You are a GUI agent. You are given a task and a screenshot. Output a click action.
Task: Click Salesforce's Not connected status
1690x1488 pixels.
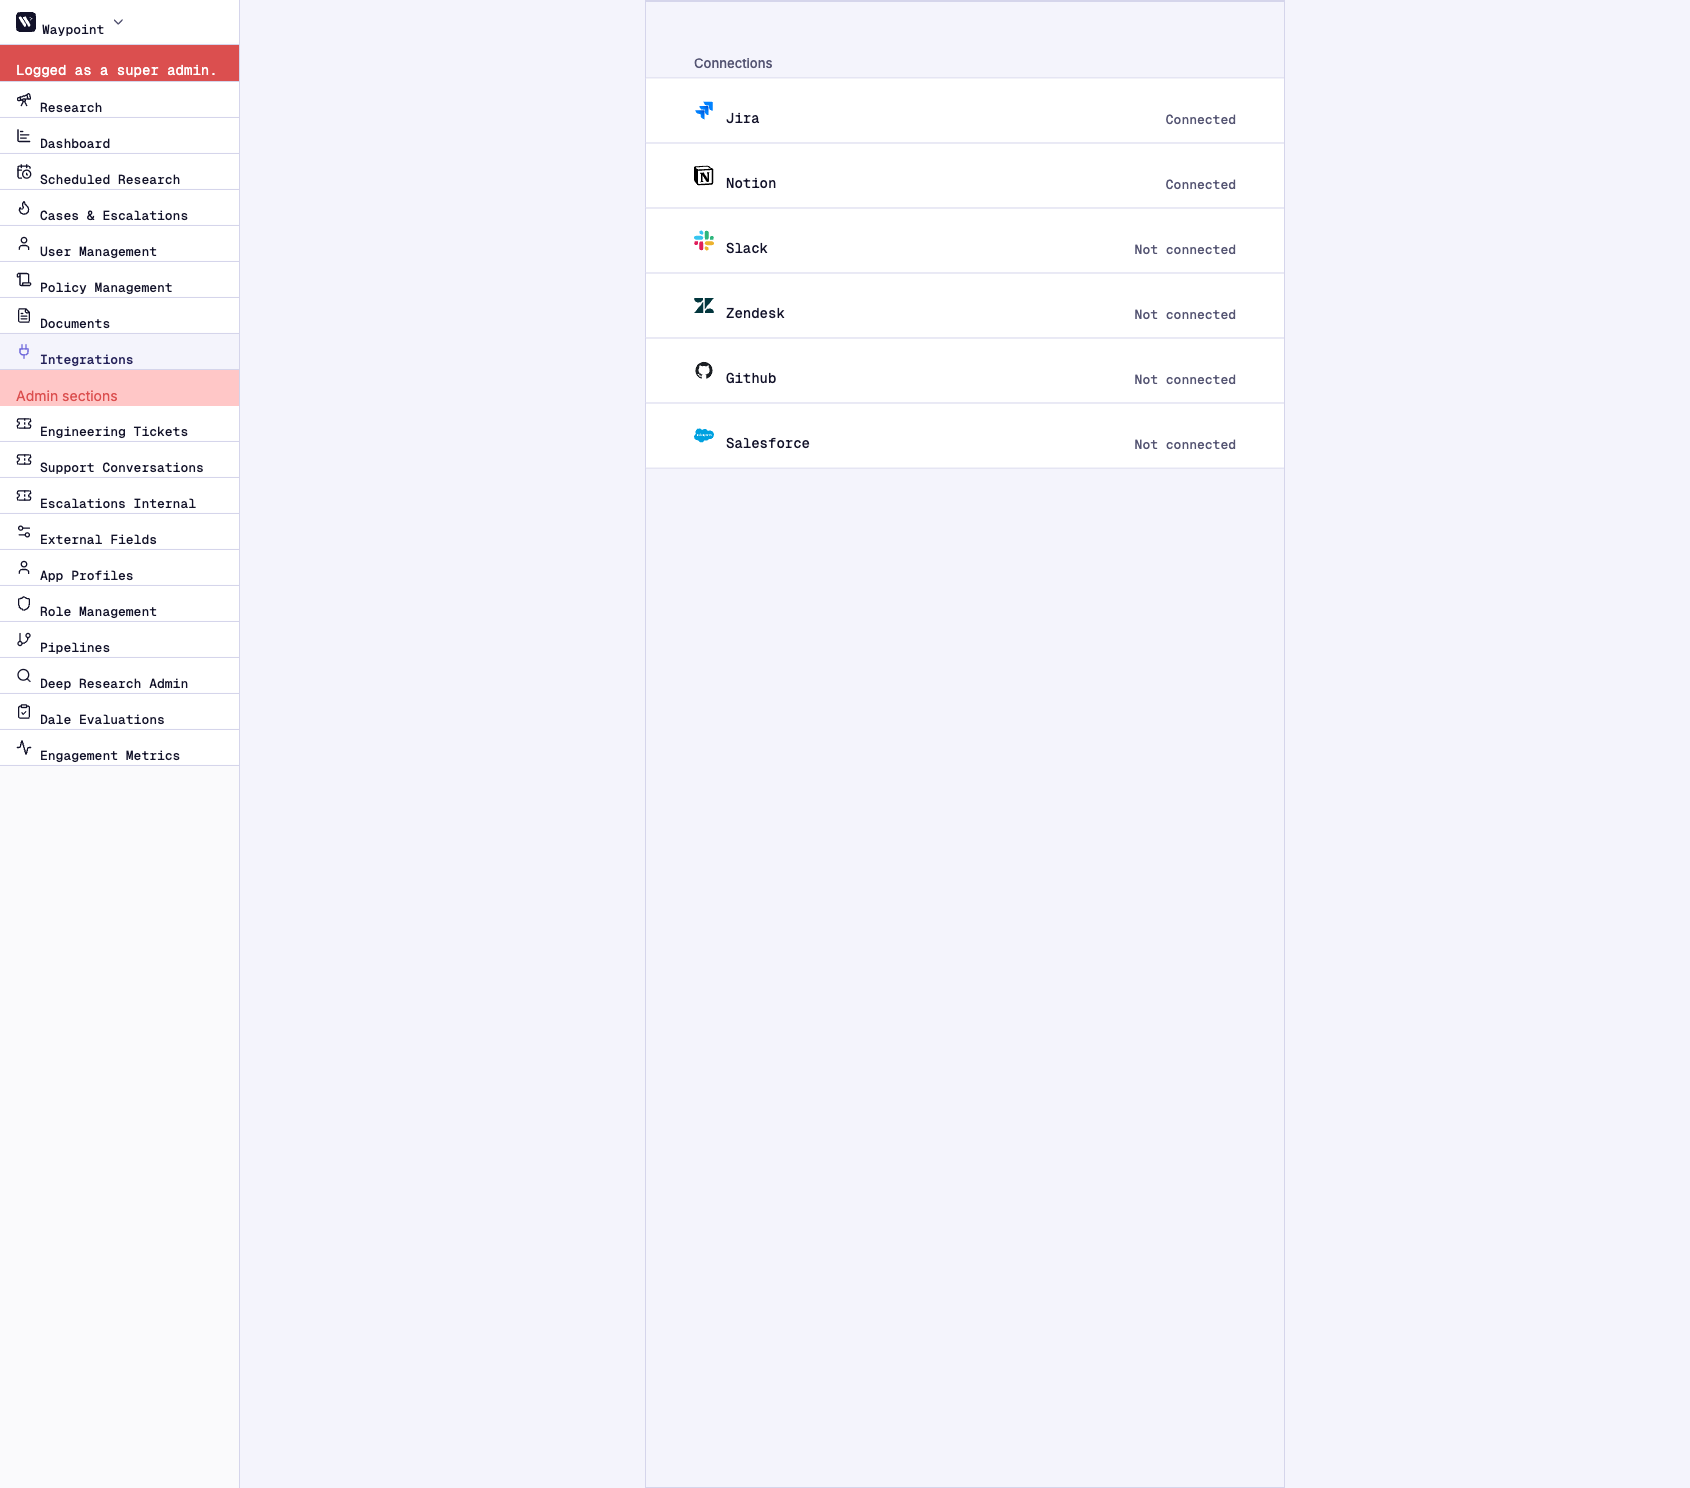pos(1185,445)
